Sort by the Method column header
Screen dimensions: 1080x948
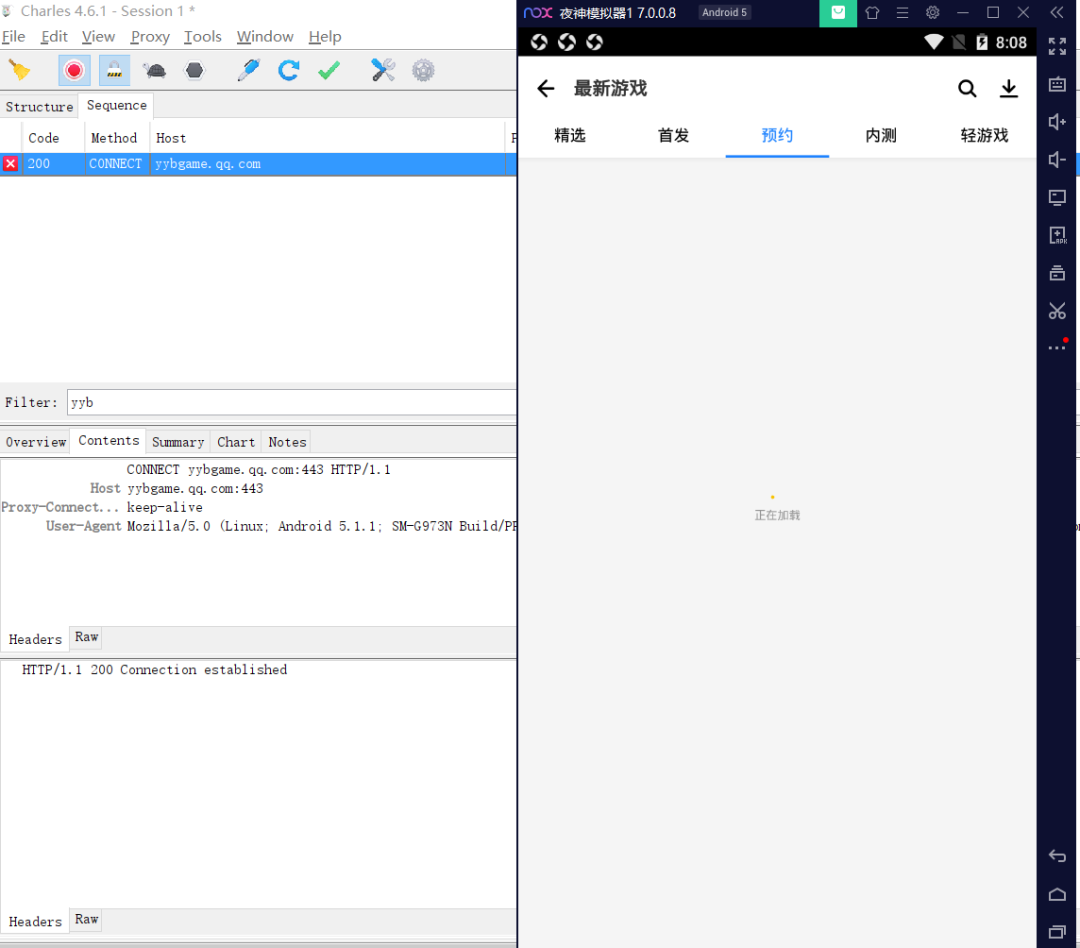(x=114, y=138)
